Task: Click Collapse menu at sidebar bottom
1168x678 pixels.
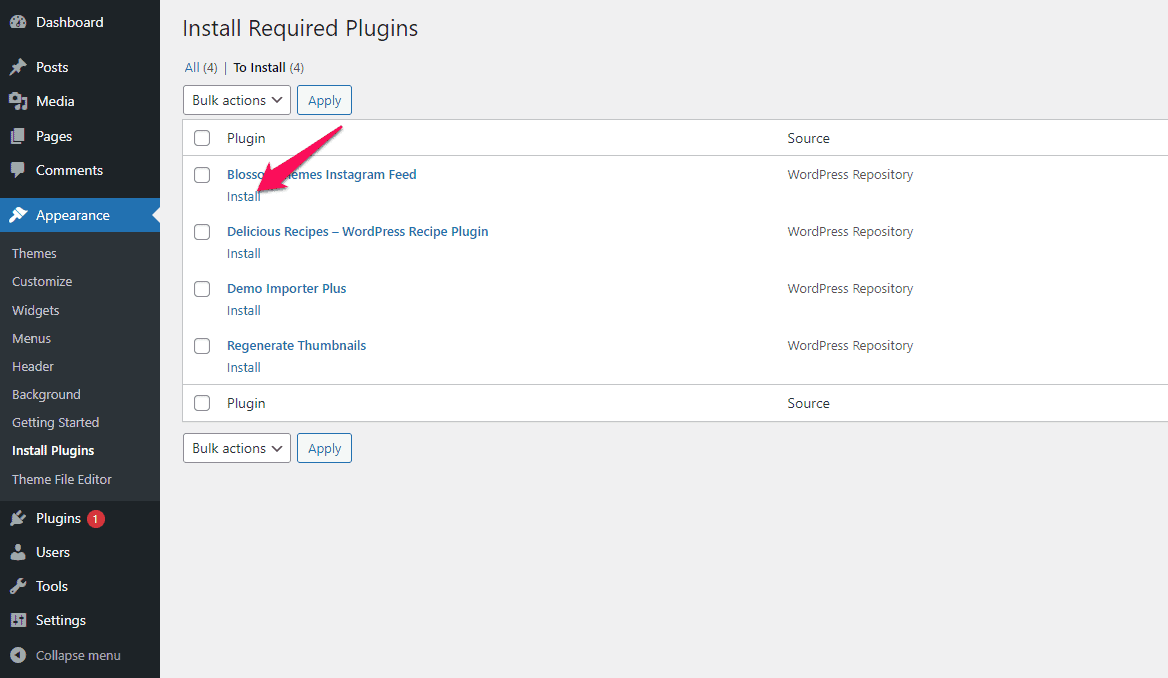Action: point(80,655)
